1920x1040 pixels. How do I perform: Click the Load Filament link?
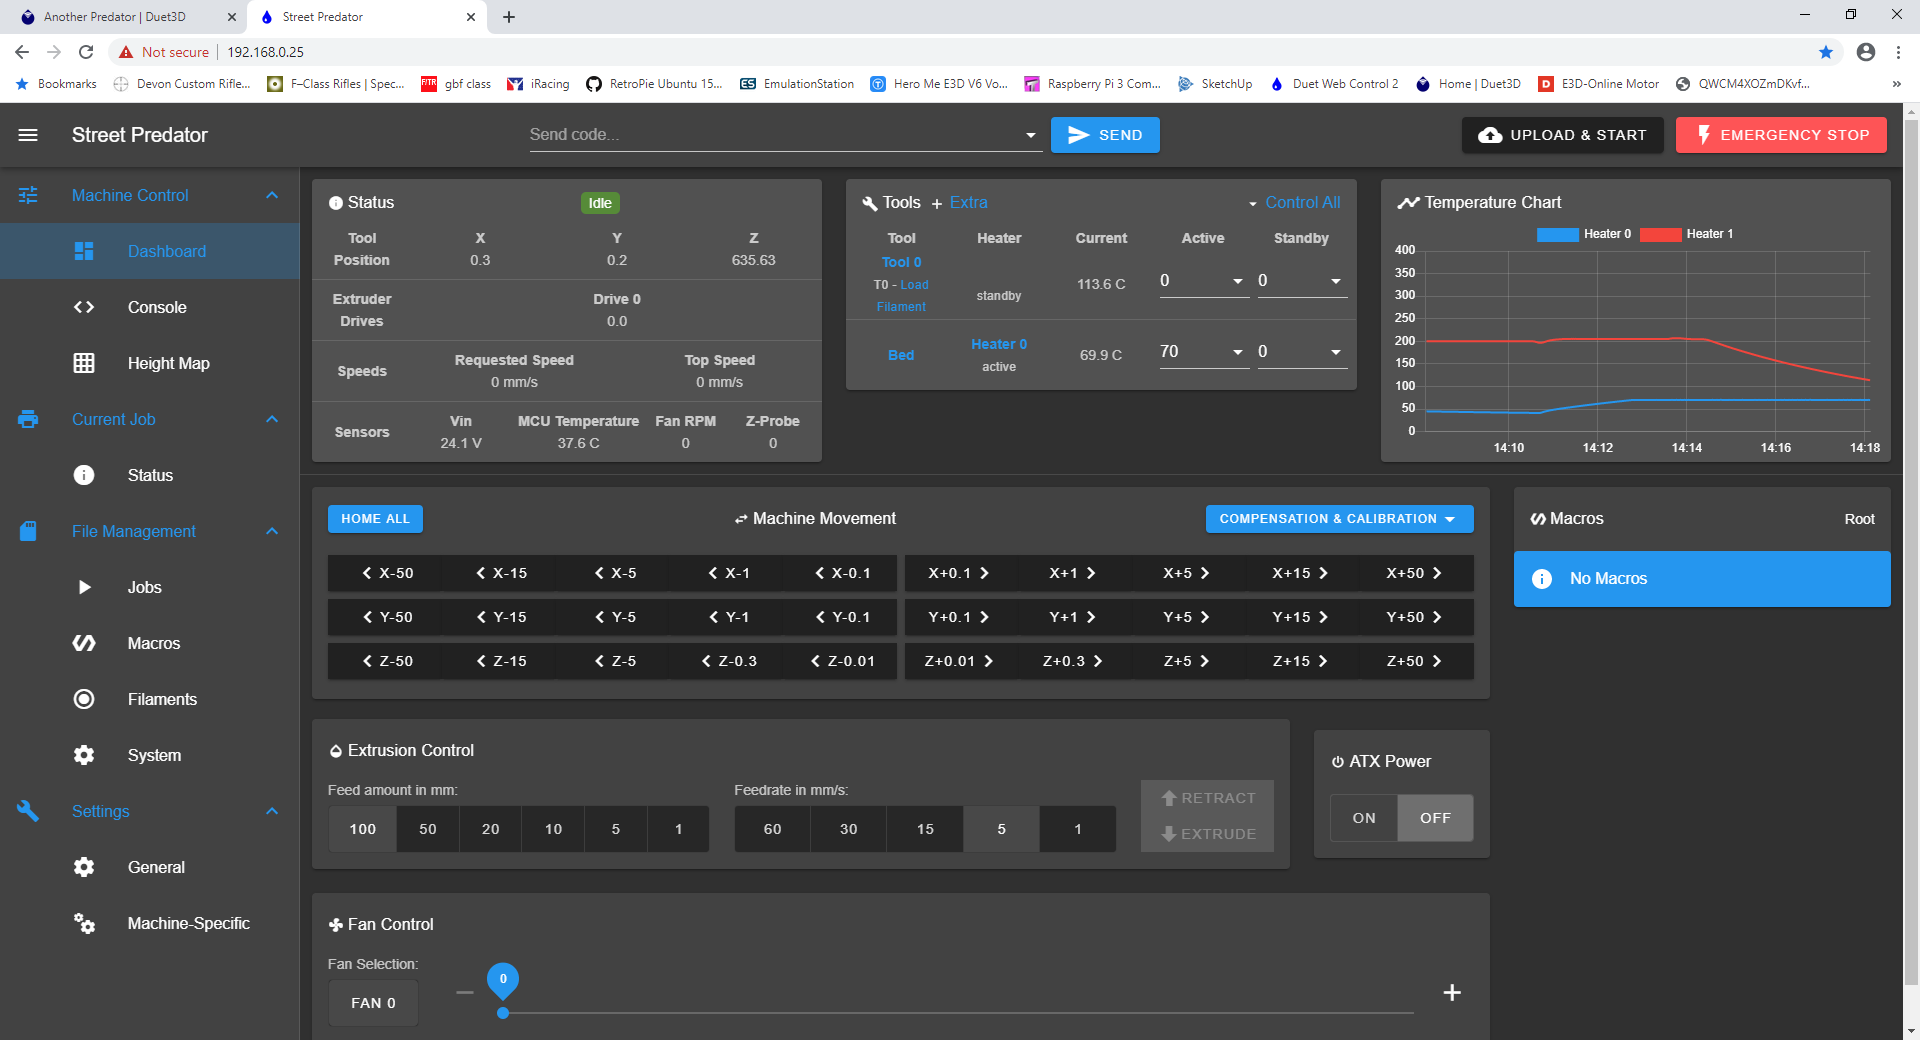point(902,296)
